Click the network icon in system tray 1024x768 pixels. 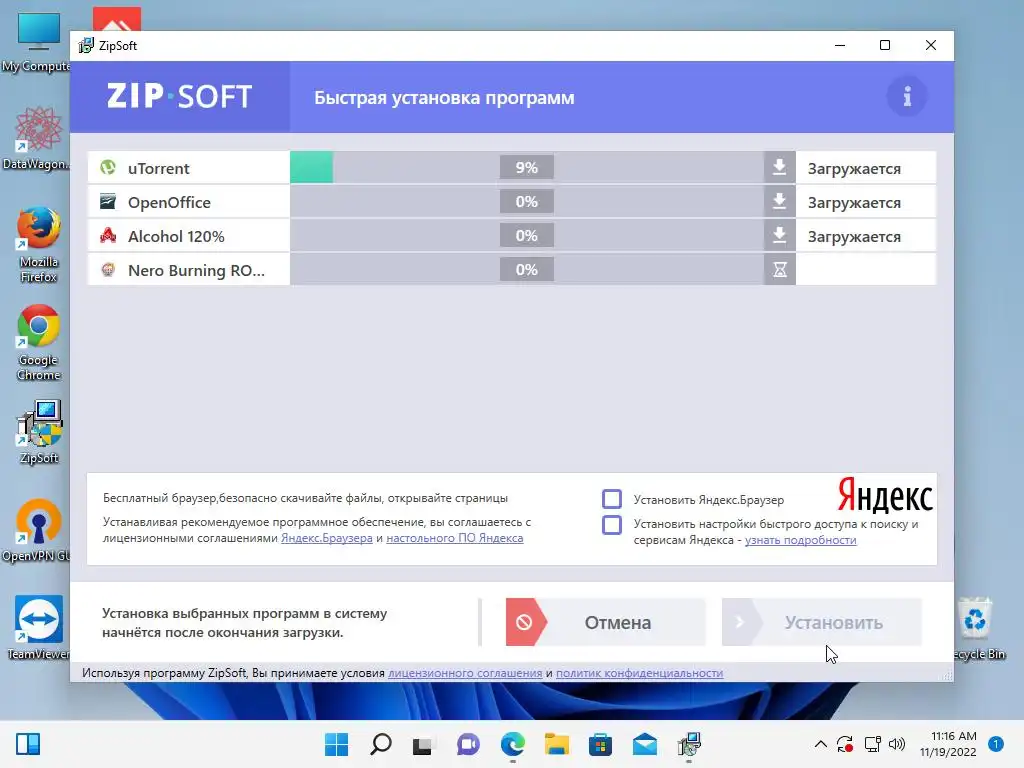[x=872, y=744]
